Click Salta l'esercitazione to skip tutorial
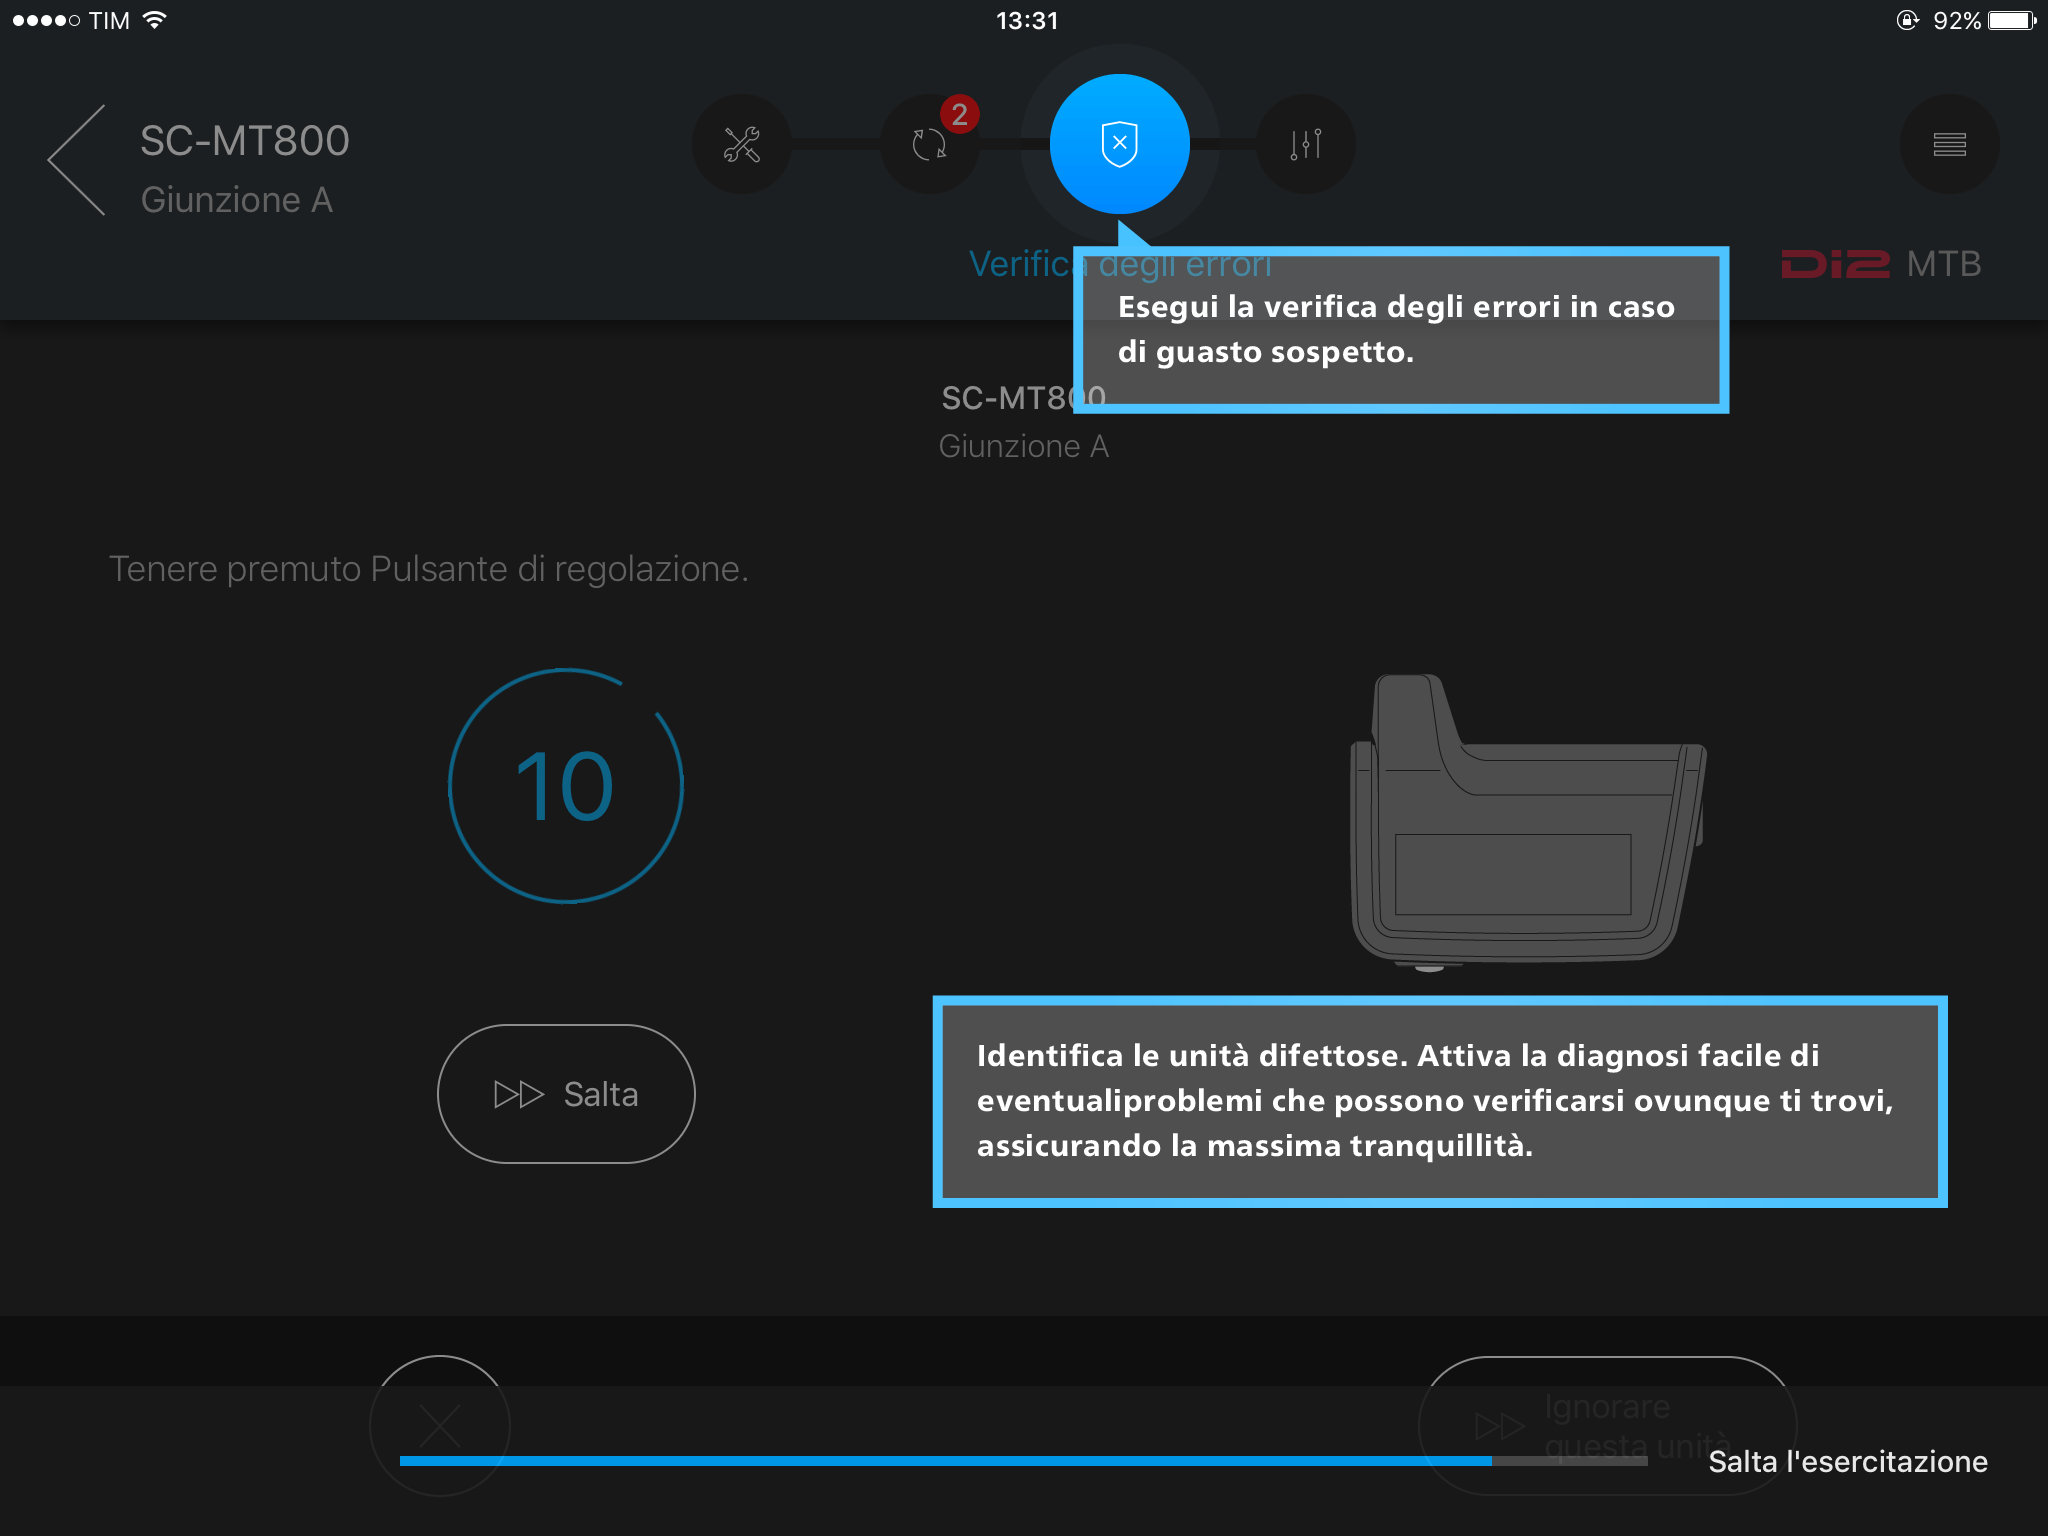Screen dimensions: 2048x1536 point(1847,1462)
